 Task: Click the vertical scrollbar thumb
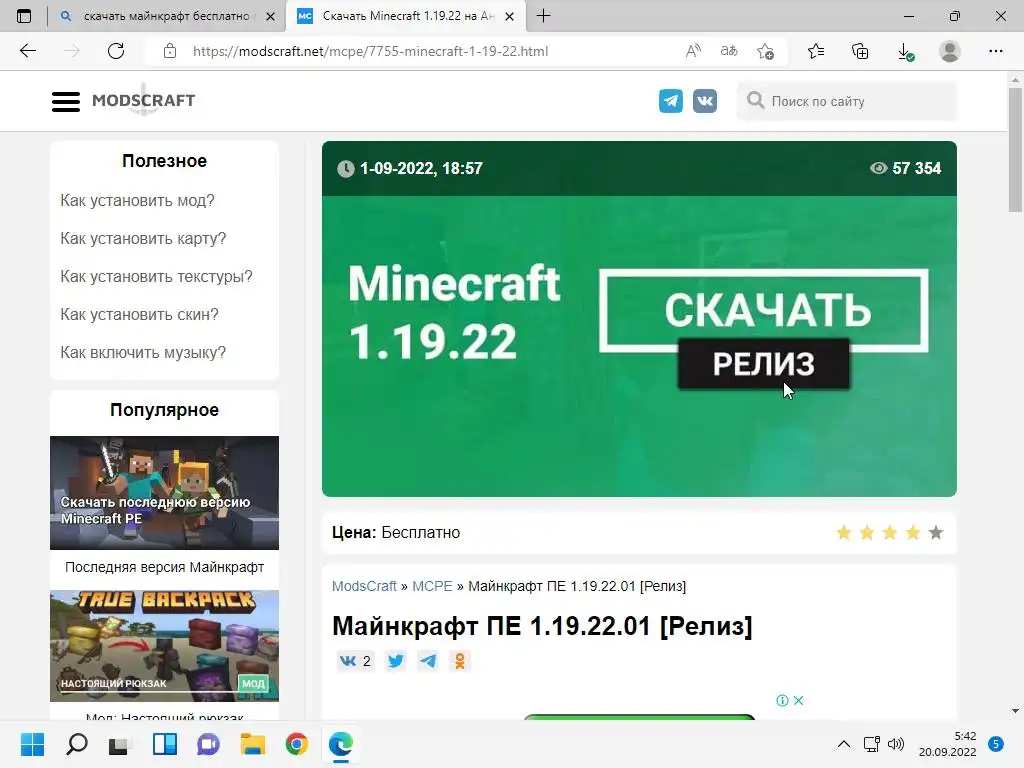1015,150
